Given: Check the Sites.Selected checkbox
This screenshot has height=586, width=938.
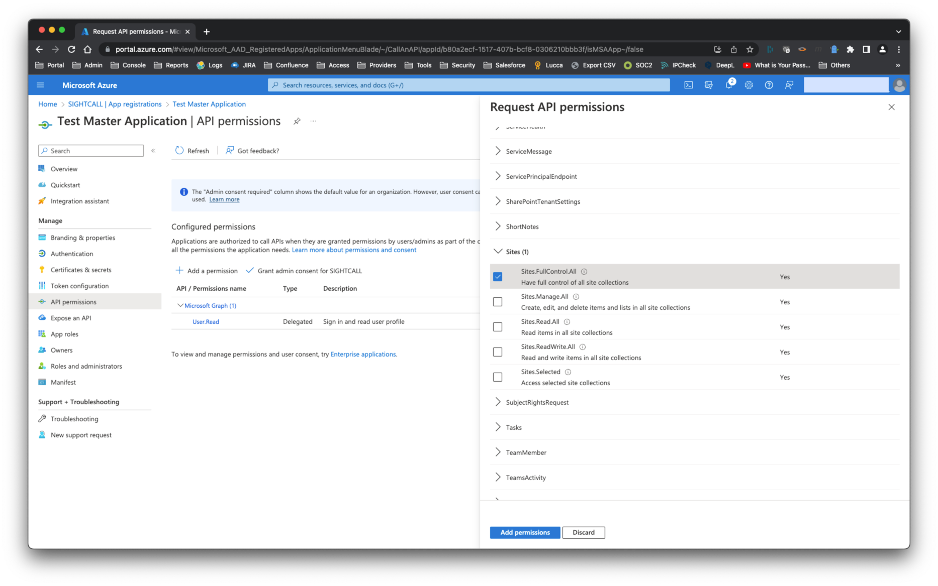Looking at the screenshot, I should pos(498,377).
